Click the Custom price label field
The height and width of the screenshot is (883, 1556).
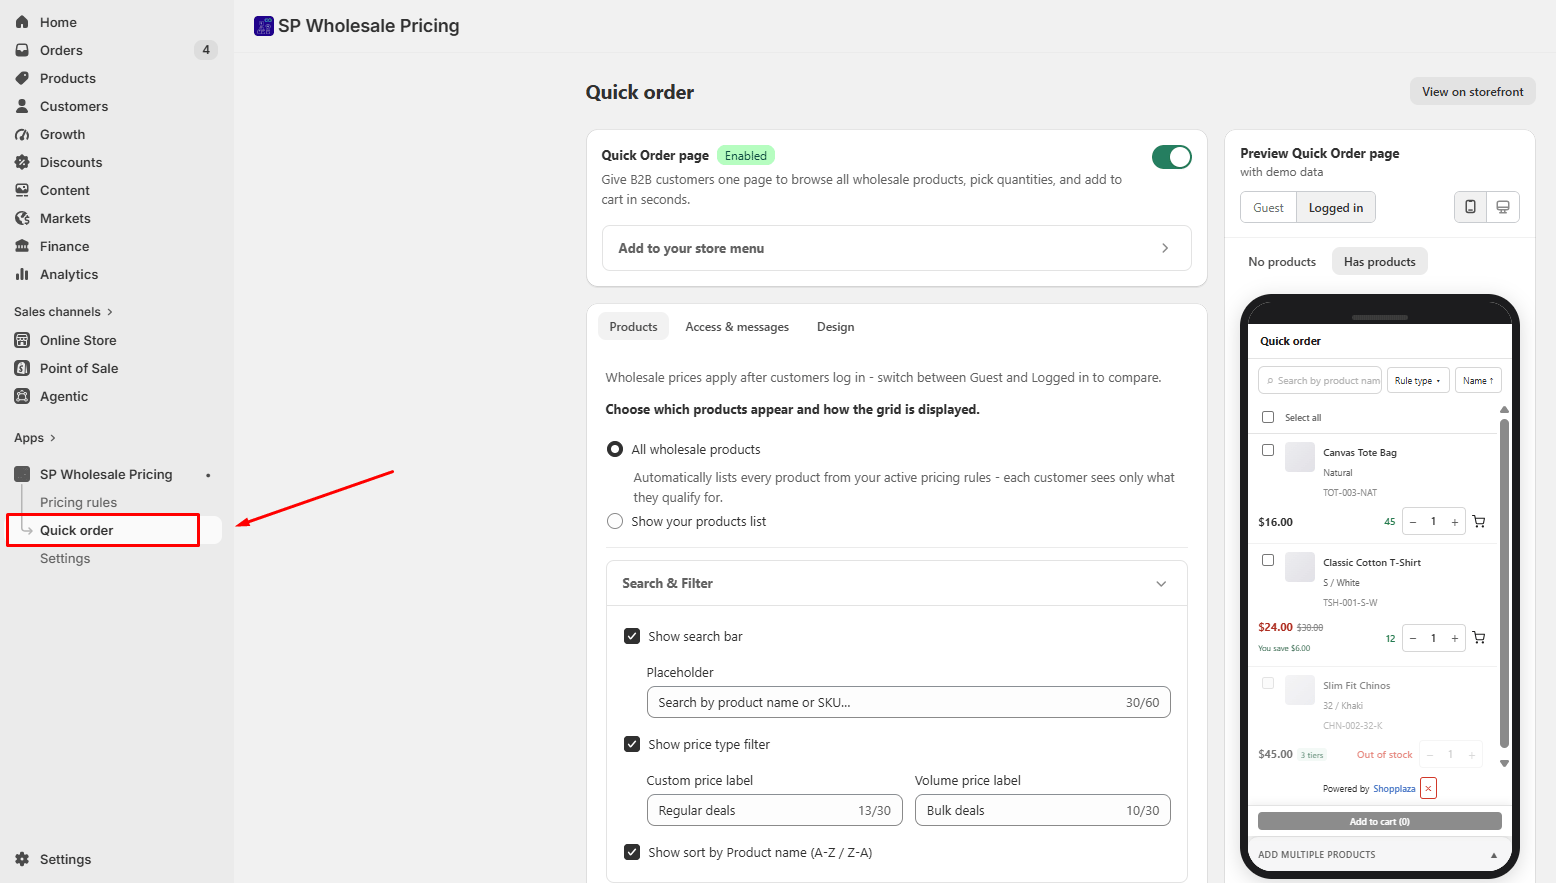(774, 810)
